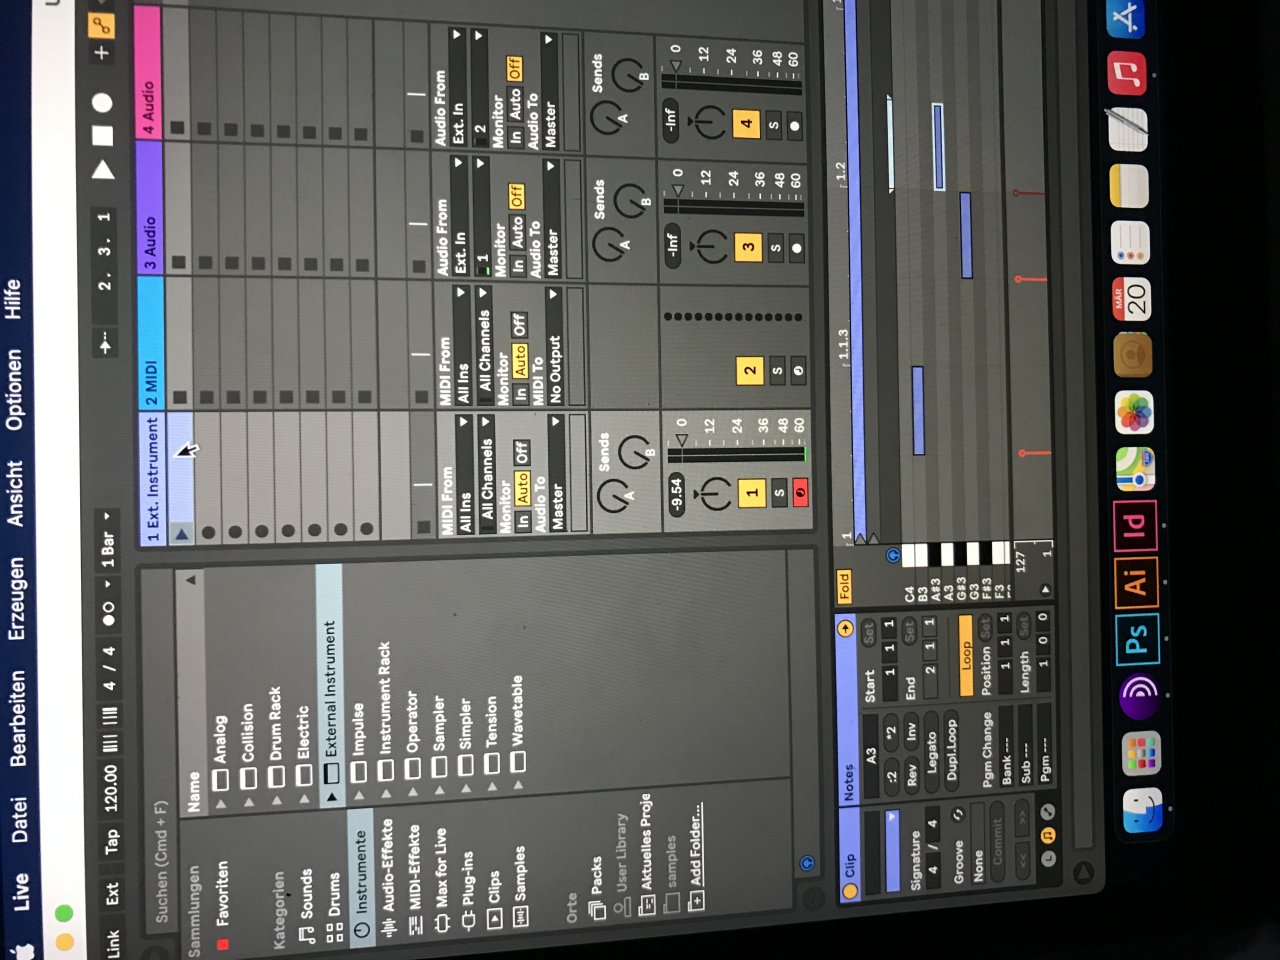Launch the clip in track 1's first slot

(x=181, y=534)
